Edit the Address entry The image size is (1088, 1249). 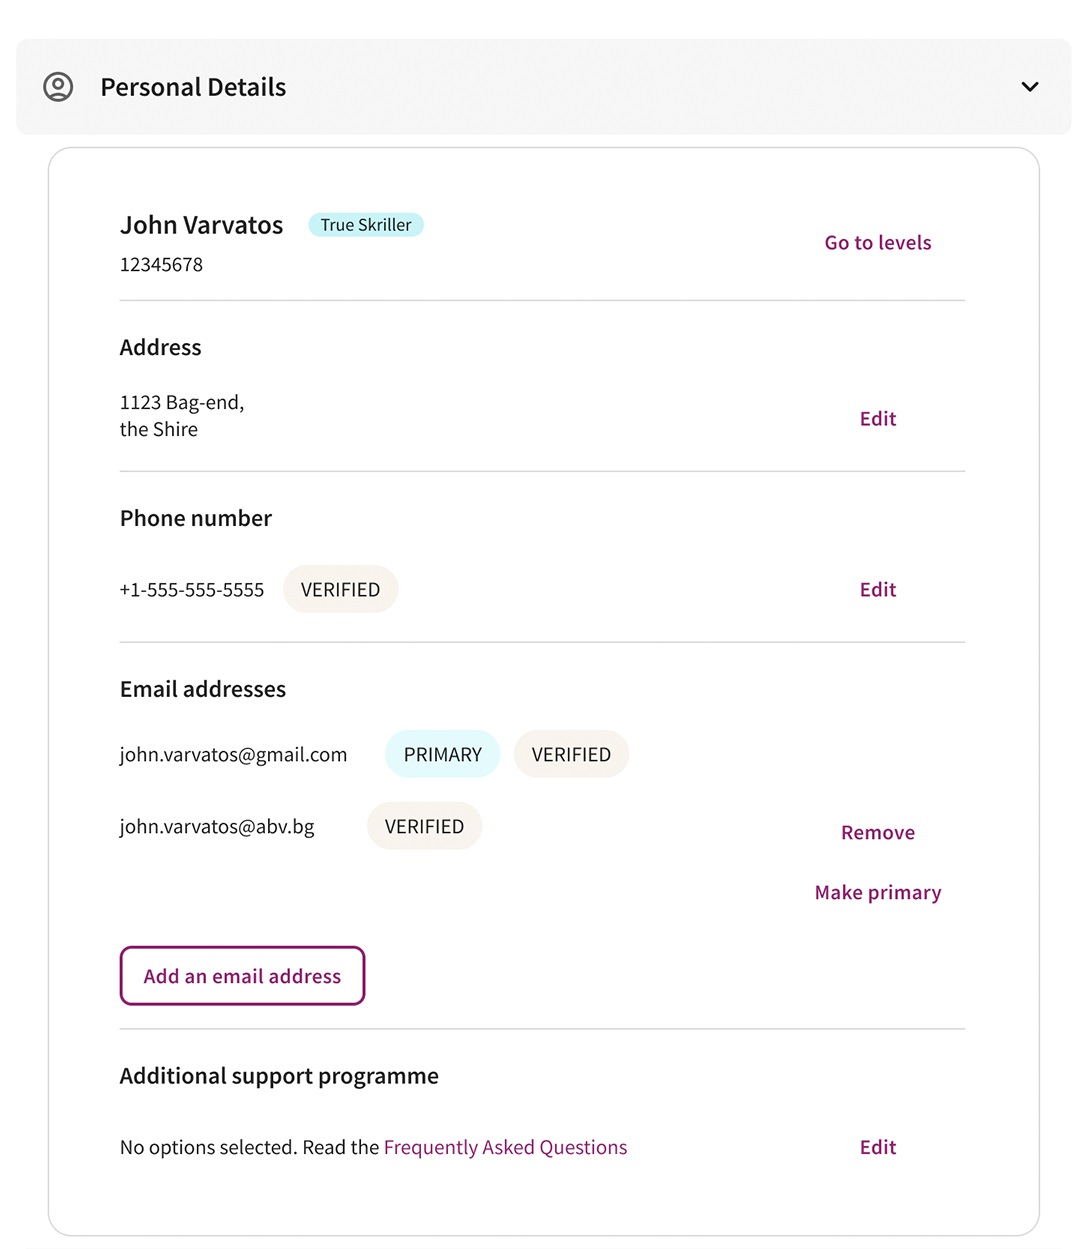click(x=878, y=419)
